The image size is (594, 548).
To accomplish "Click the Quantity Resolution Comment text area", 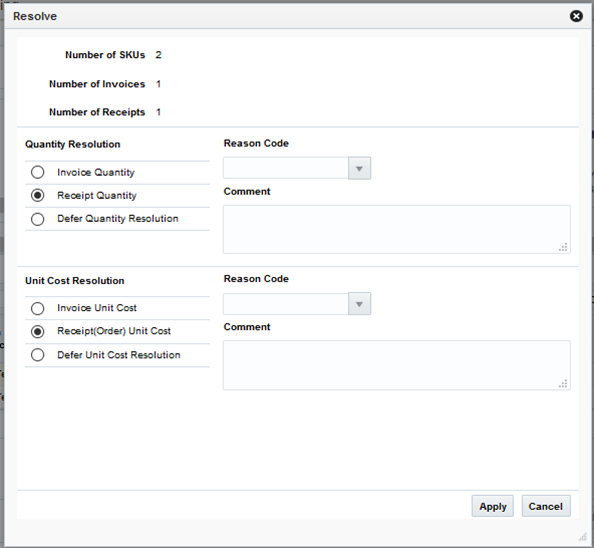I will tap(397, 230).
